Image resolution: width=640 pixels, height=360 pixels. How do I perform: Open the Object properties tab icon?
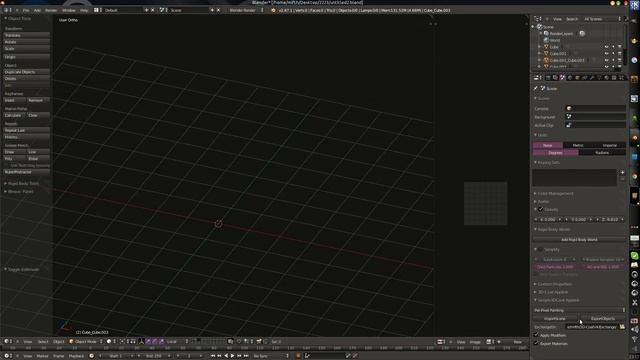[x=577, y=78]
